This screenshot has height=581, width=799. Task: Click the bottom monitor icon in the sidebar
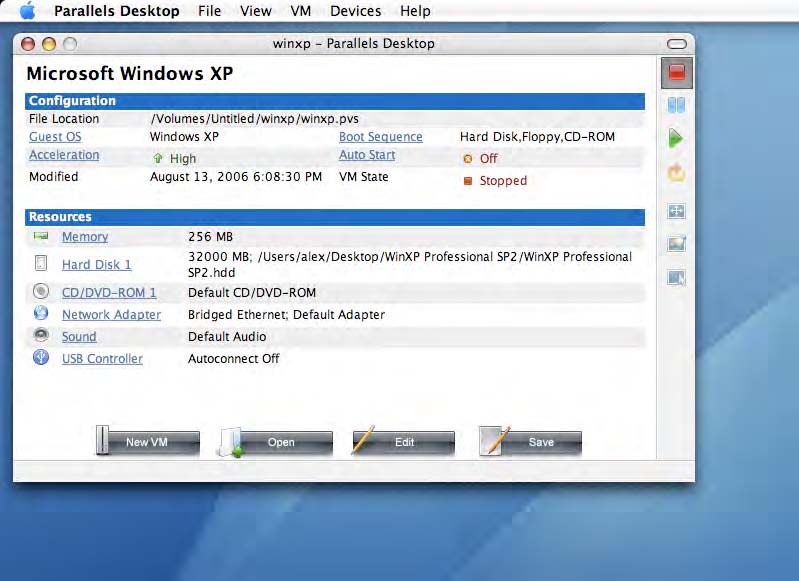(x=676, y=278)
